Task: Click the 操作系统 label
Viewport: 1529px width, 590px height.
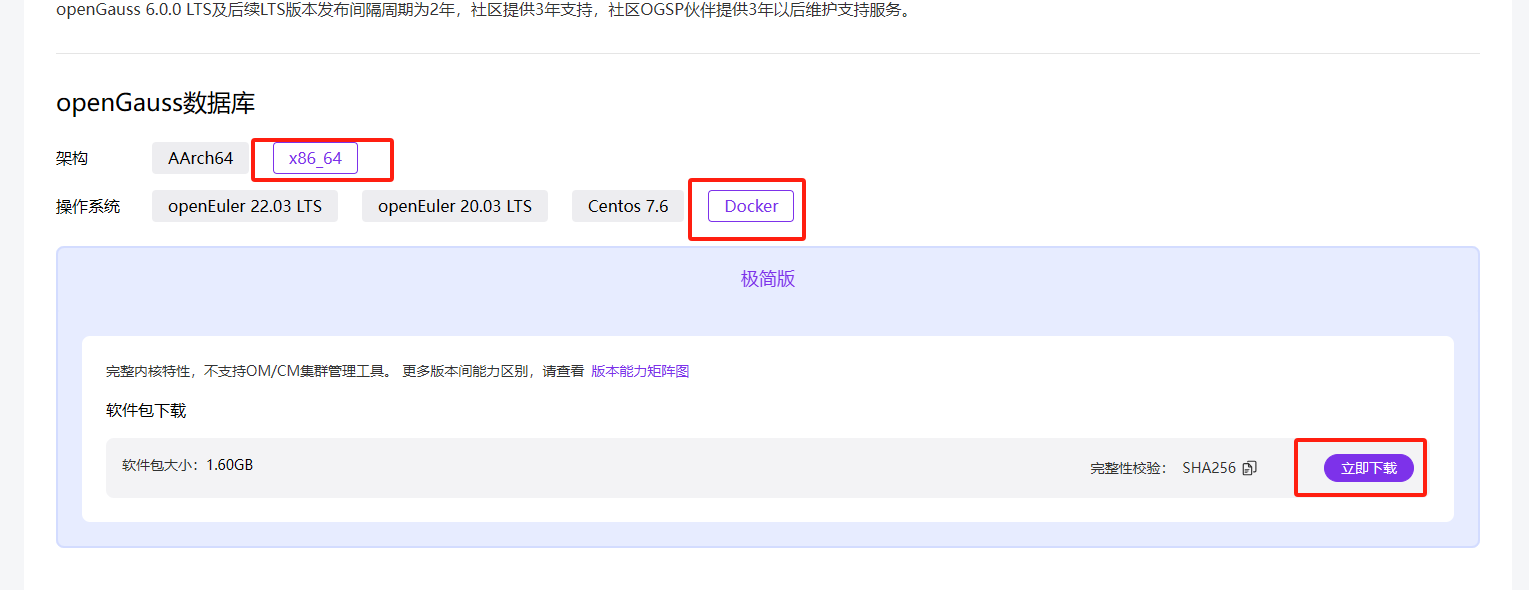Action: (x=88, y=206)
